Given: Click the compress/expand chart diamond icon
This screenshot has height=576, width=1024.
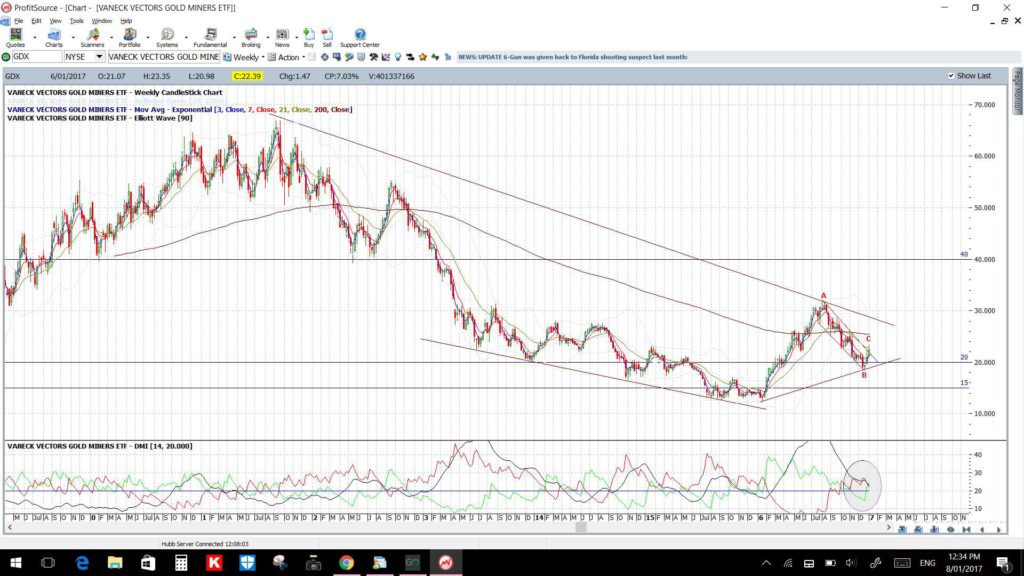Looking at the screenshot, I should coord(950,530).
